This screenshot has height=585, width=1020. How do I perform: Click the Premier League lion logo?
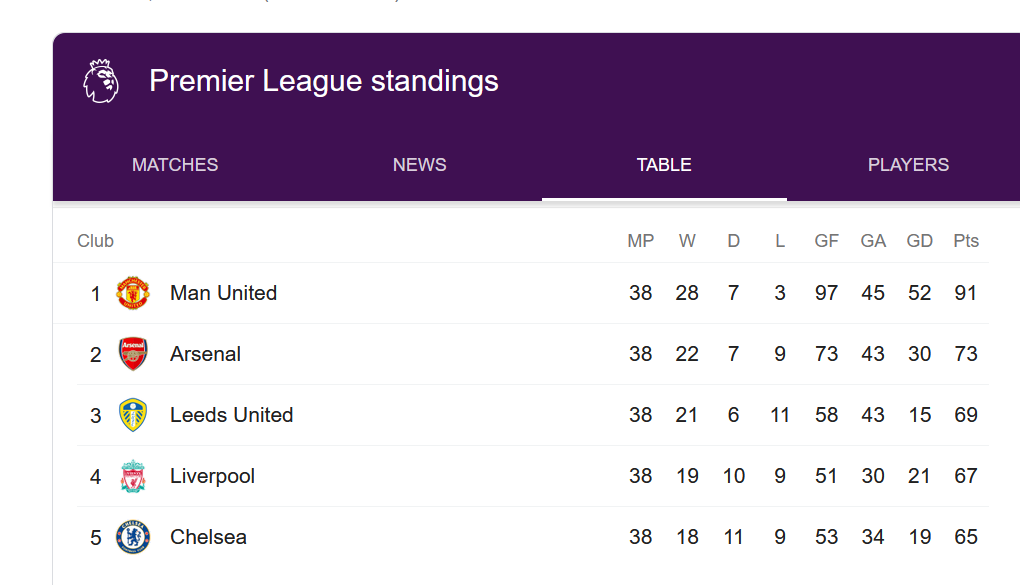point(101,81)
